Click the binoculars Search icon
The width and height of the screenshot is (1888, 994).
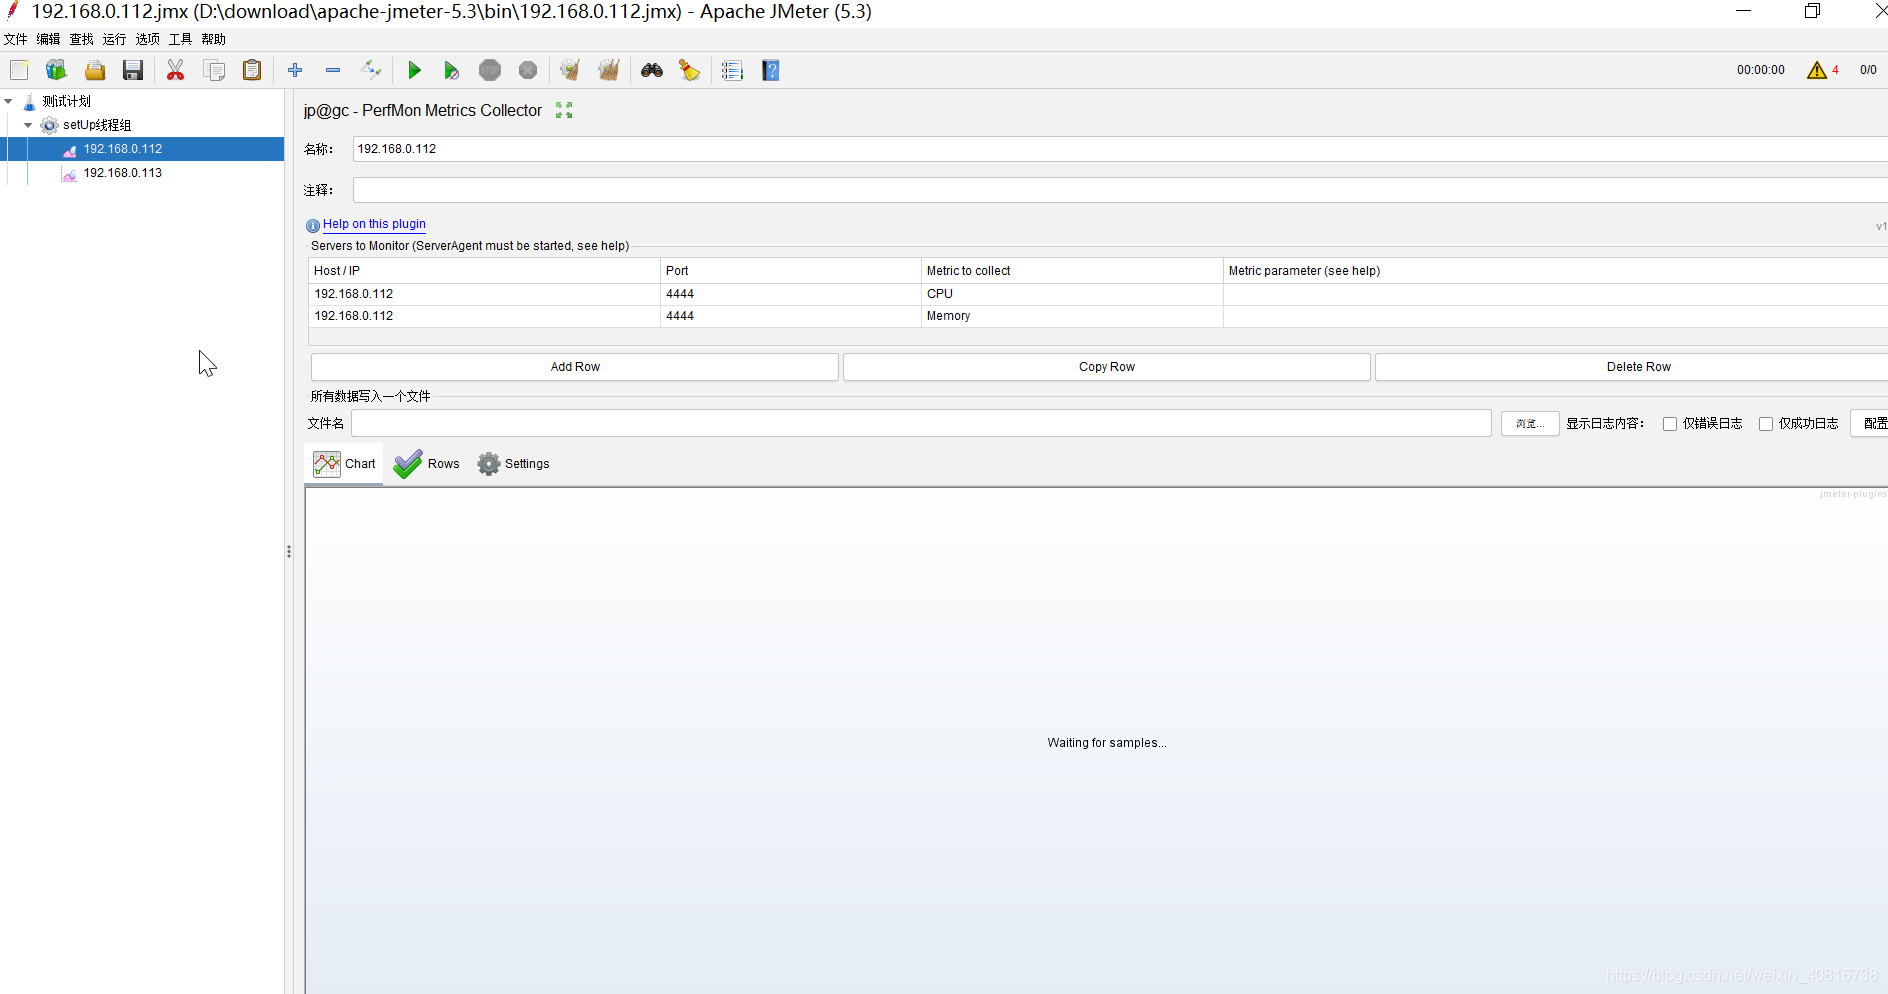click(652, 70)
